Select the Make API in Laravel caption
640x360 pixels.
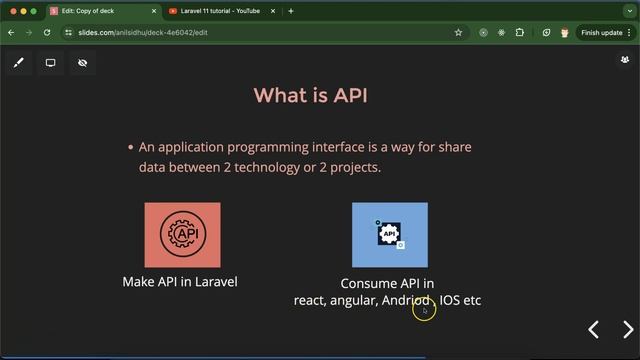180,282
